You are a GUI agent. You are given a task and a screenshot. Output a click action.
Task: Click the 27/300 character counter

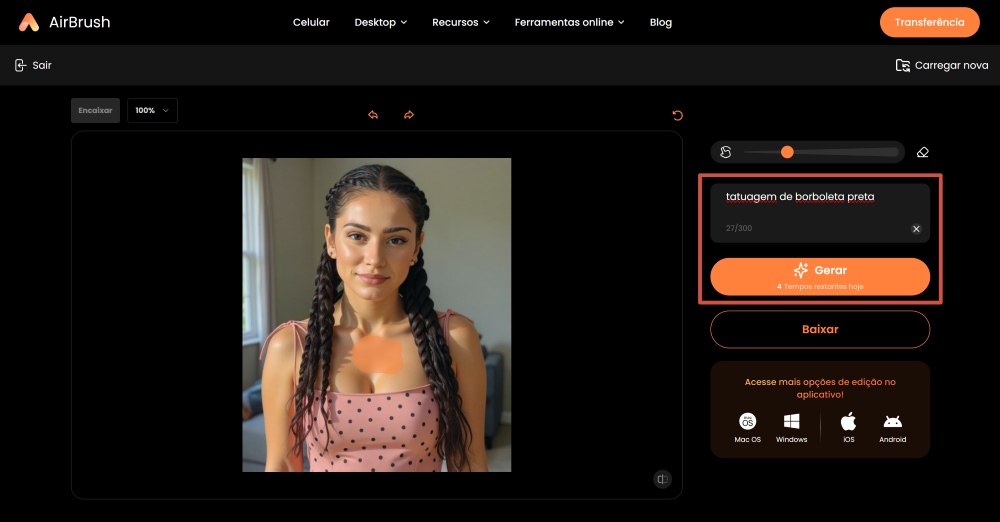coord(739,228)
